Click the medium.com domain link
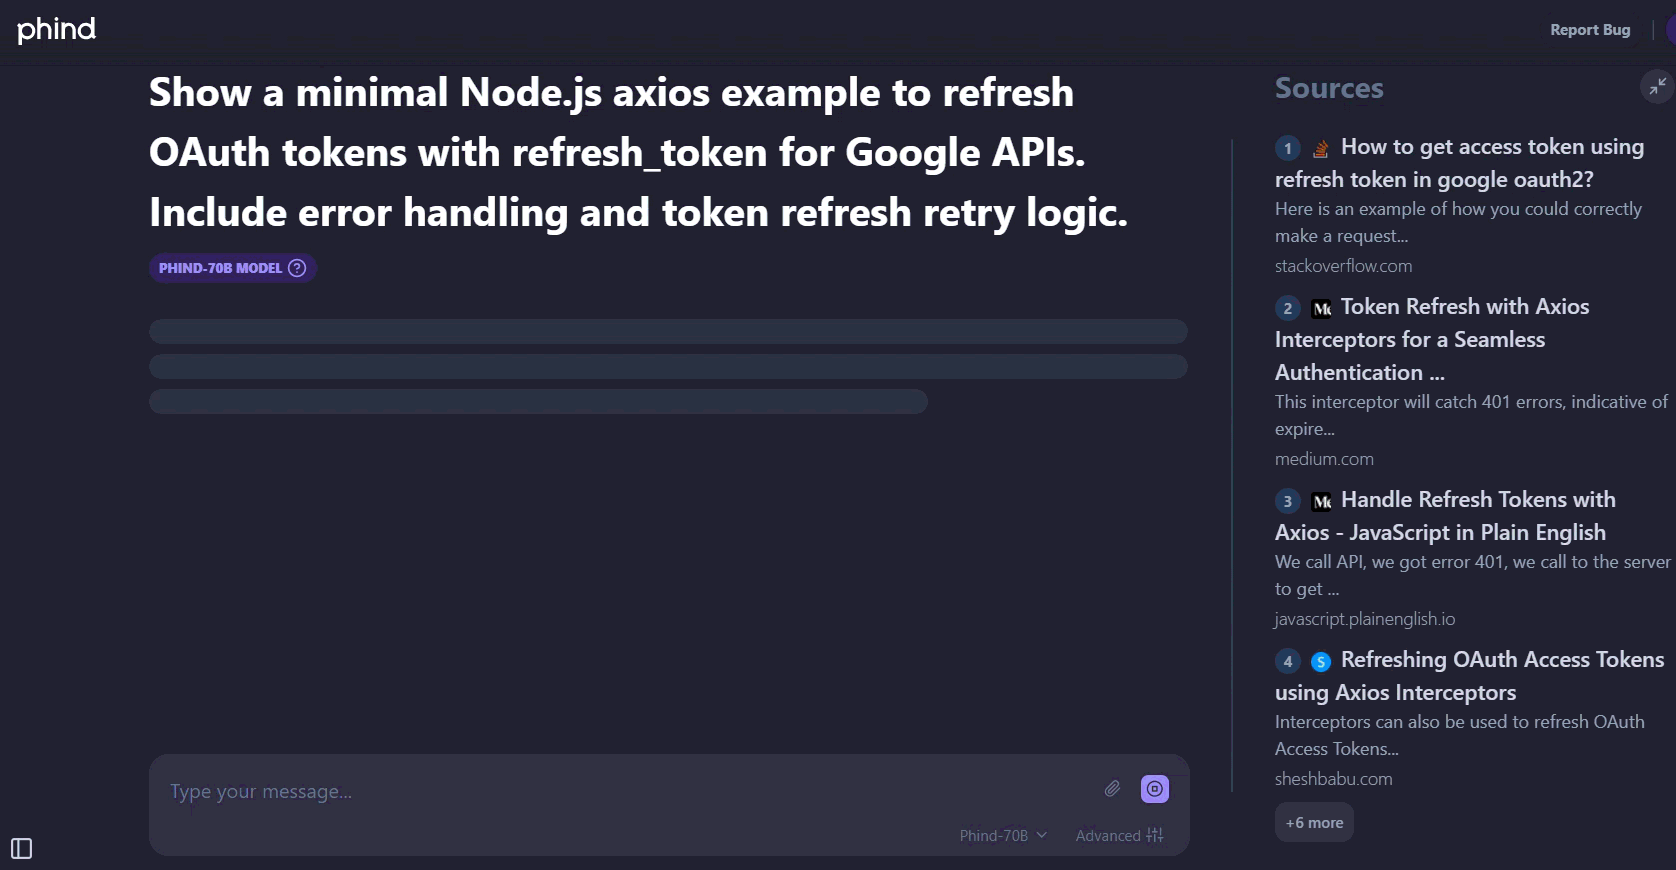Image resolution: width=1676 pixels, height=870 pixels. click(1324, 459)
